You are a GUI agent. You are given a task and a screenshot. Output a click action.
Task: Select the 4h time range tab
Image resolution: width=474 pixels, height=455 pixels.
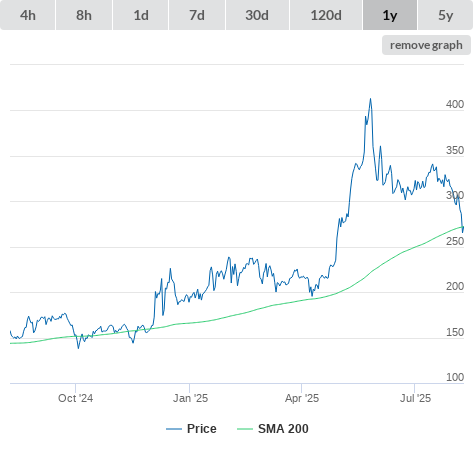click(28, 15)
